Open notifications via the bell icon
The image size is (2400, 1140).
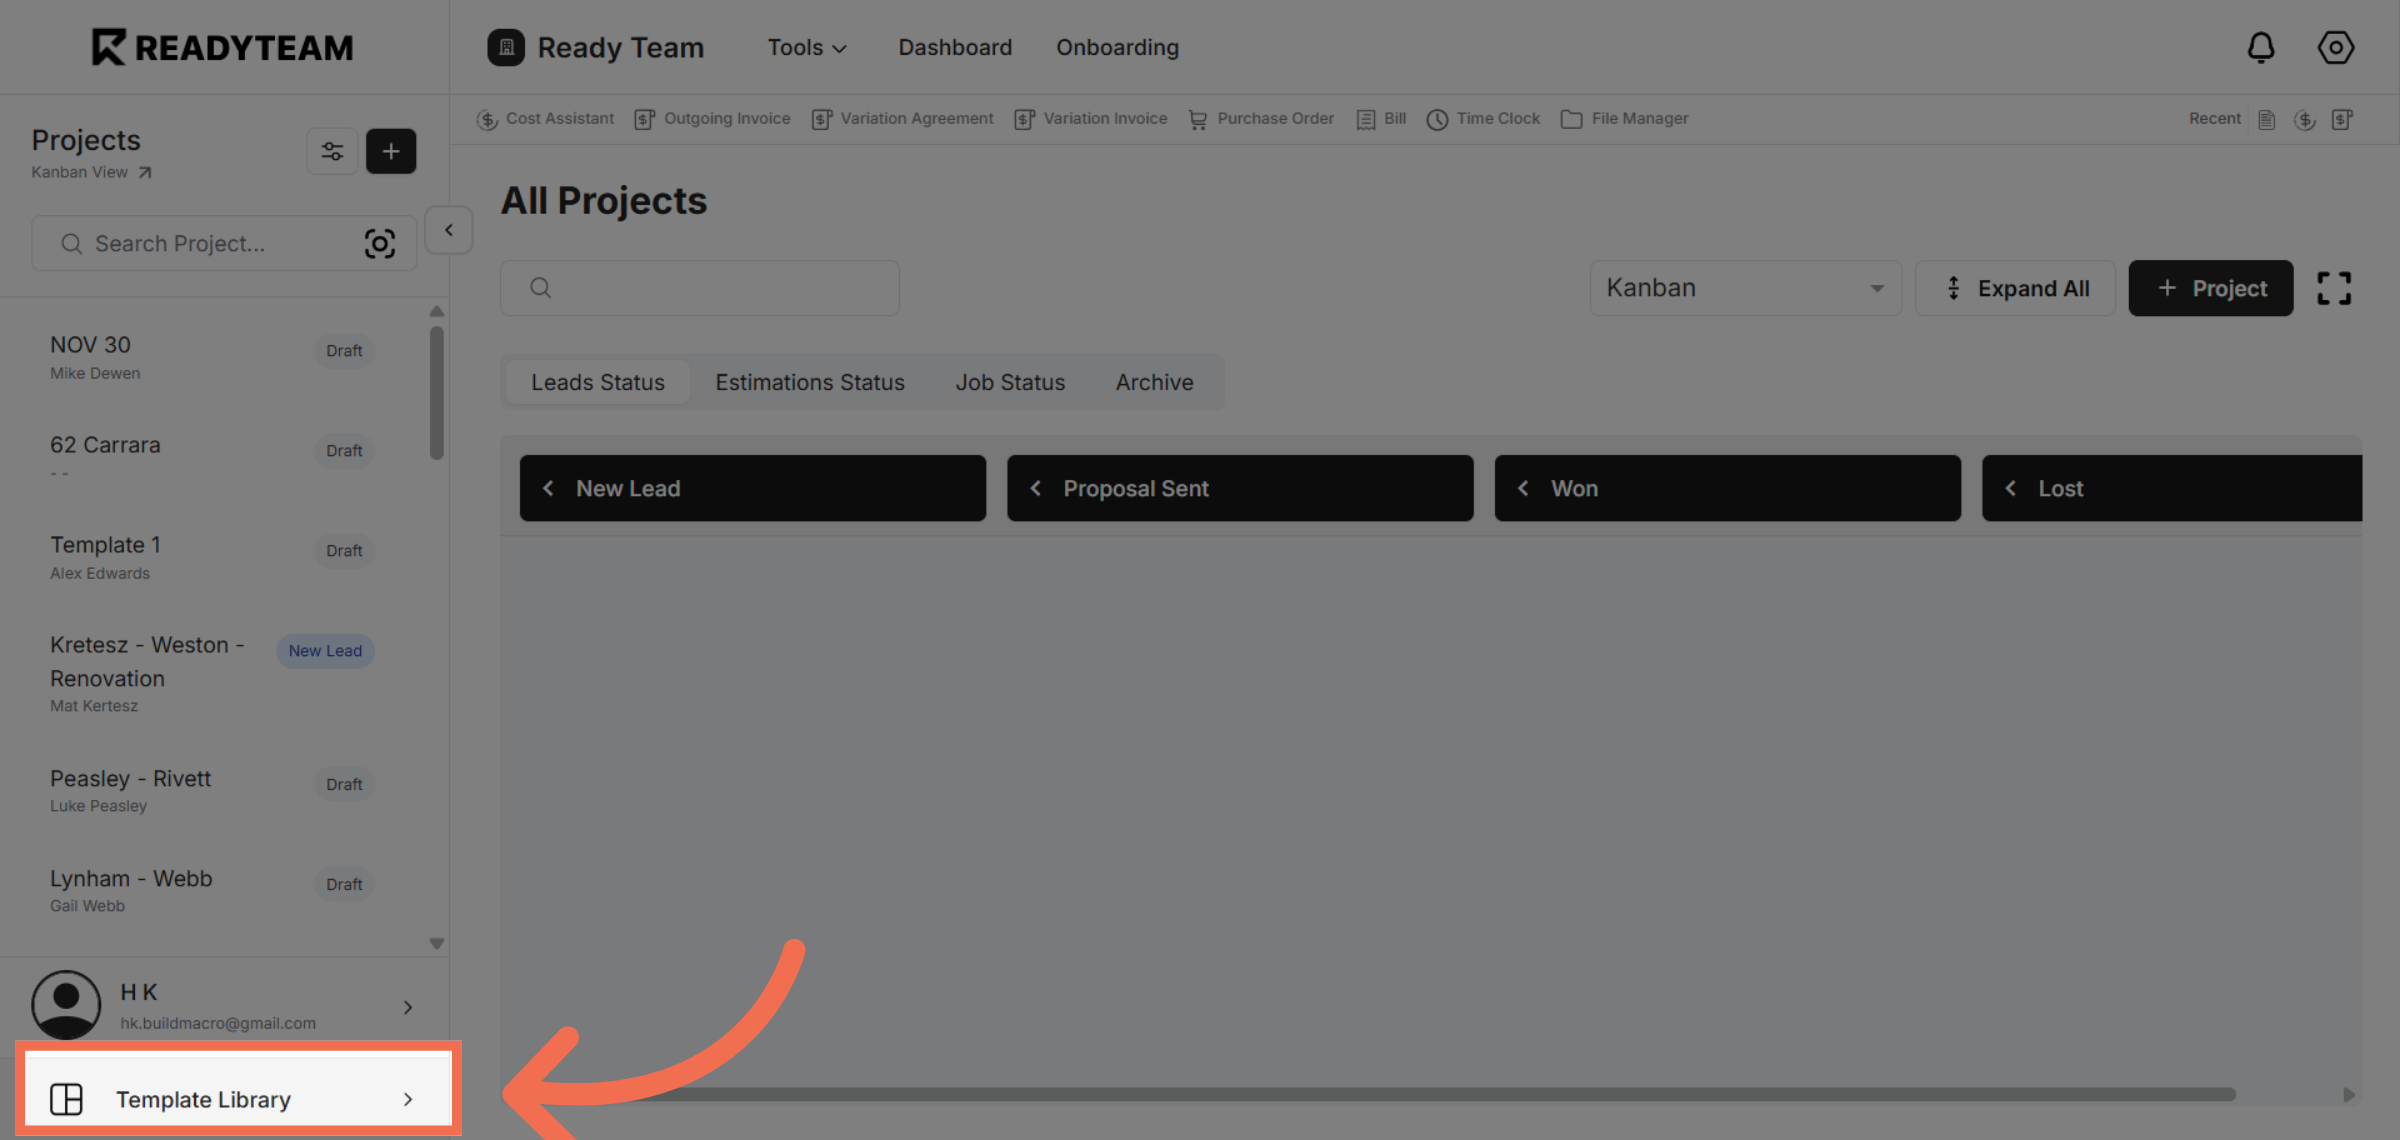[x=2262, y=47]
